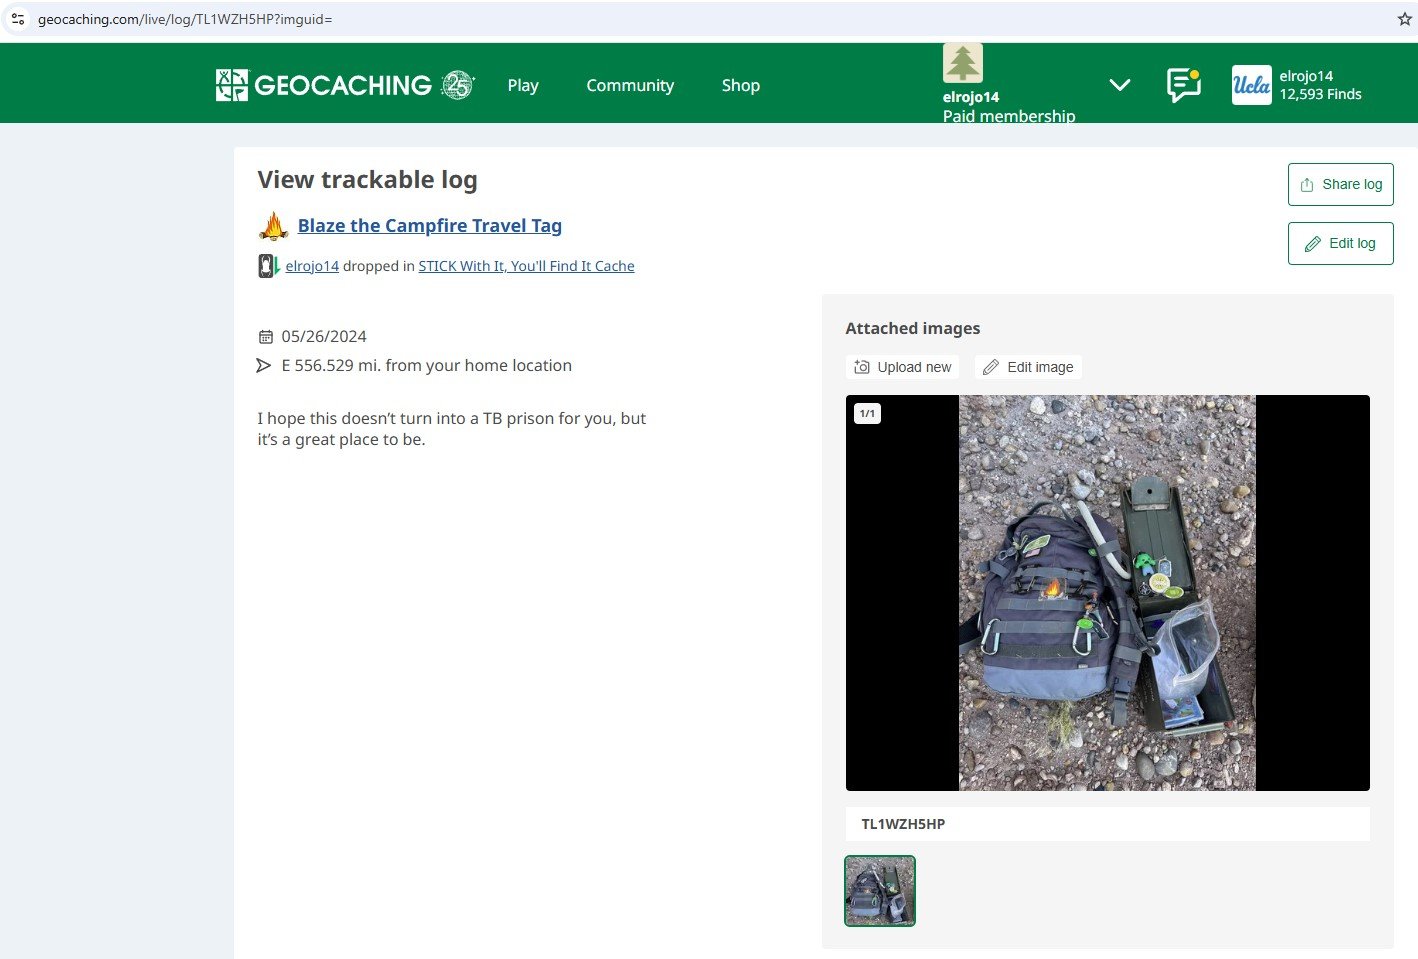Open the message center chat icon
Screen dimensions: 1418x959
click(x=1183, y=85)
